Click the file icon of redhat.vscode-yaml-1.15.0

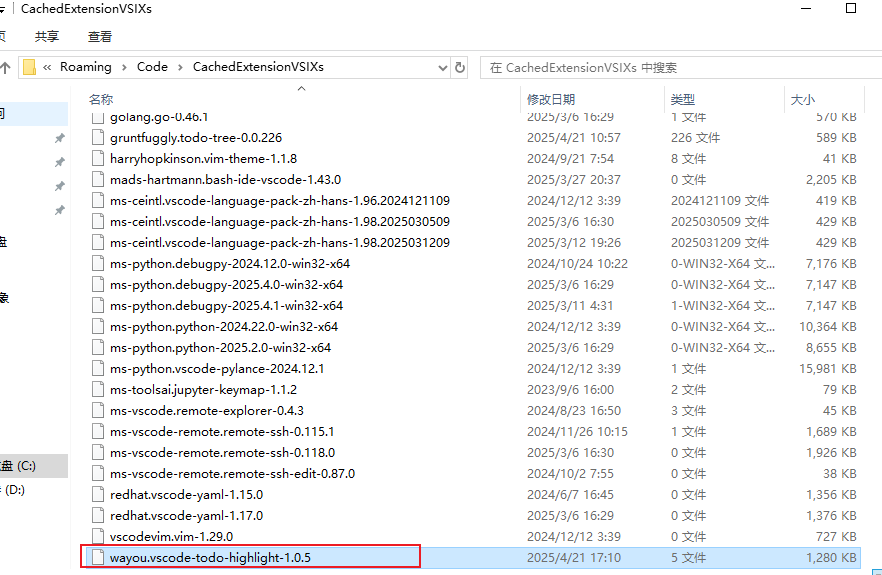98,495
